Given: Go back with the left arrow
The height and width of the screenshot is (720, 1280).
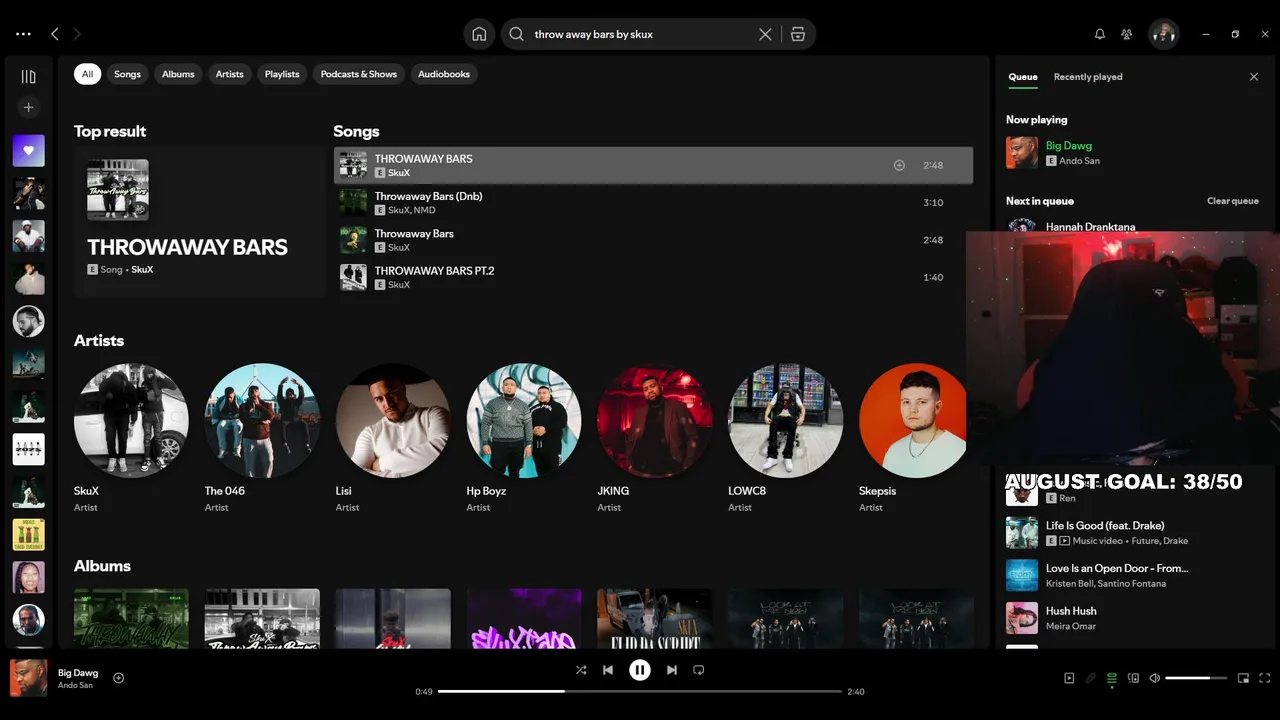Looking at the screenshot, I should coord(55,34).
